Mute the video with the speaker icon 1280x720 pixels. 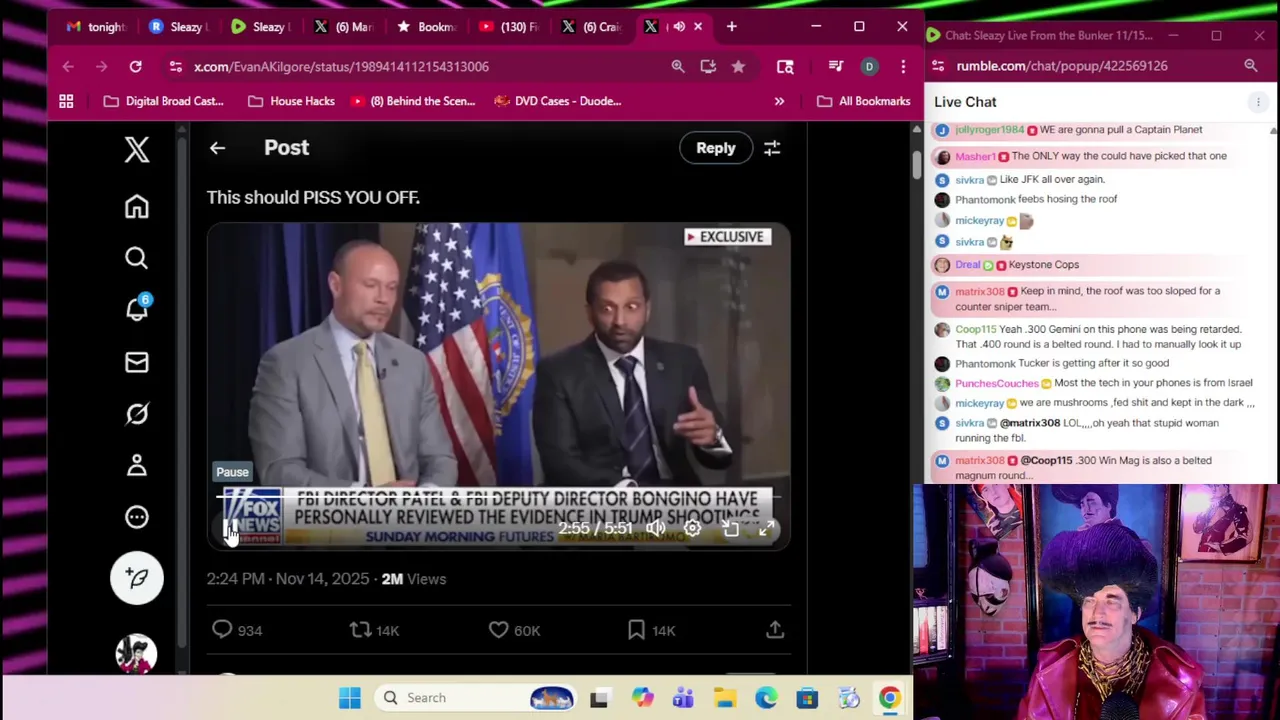click(x=655, y=528)
